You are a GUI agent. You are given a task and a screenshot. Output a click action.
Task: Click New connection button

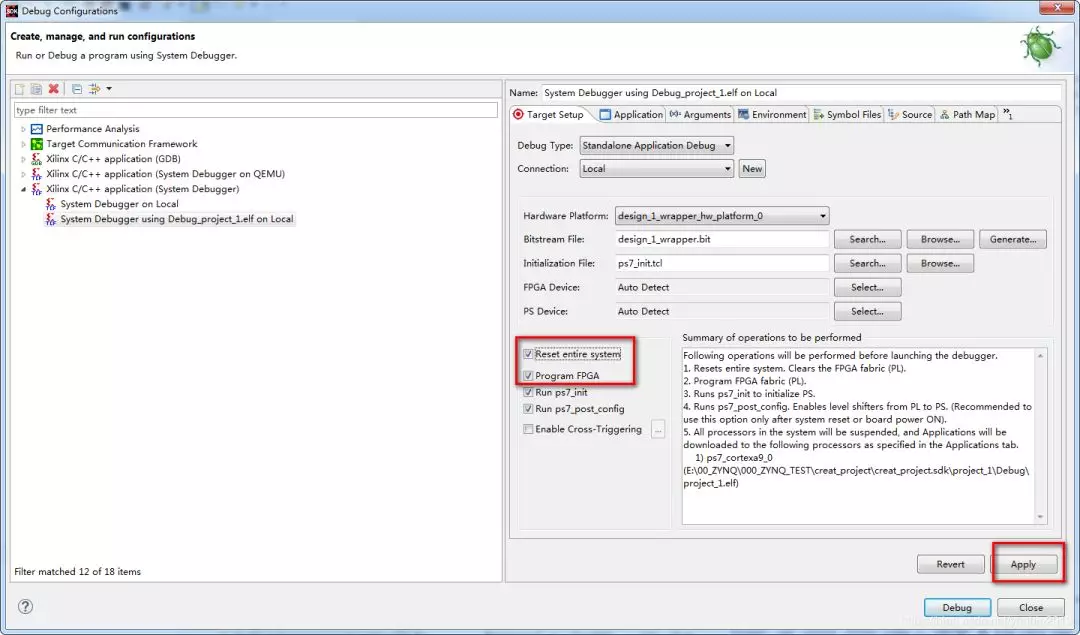(x=752, y=169)
